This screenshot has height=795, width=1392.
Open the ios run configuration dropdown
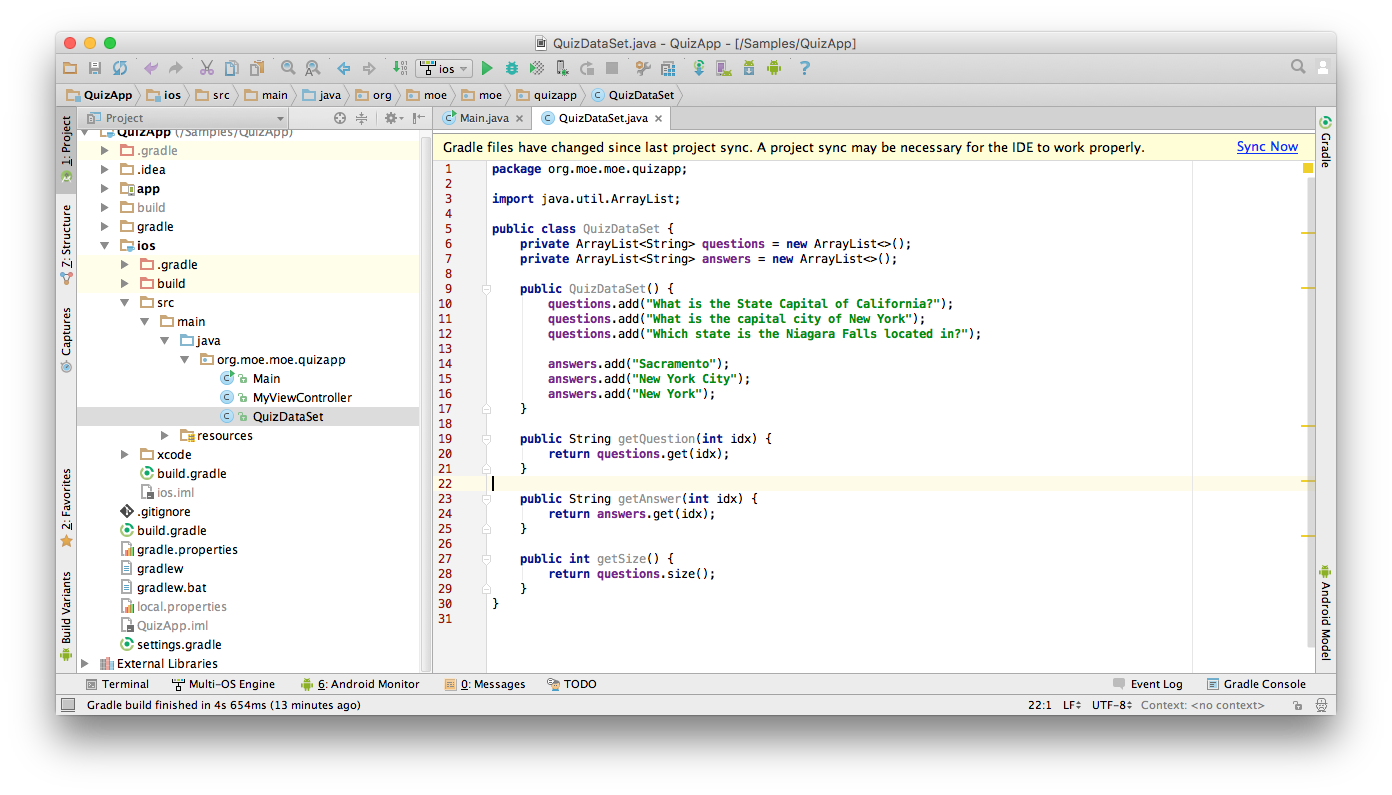pos(444,68)
